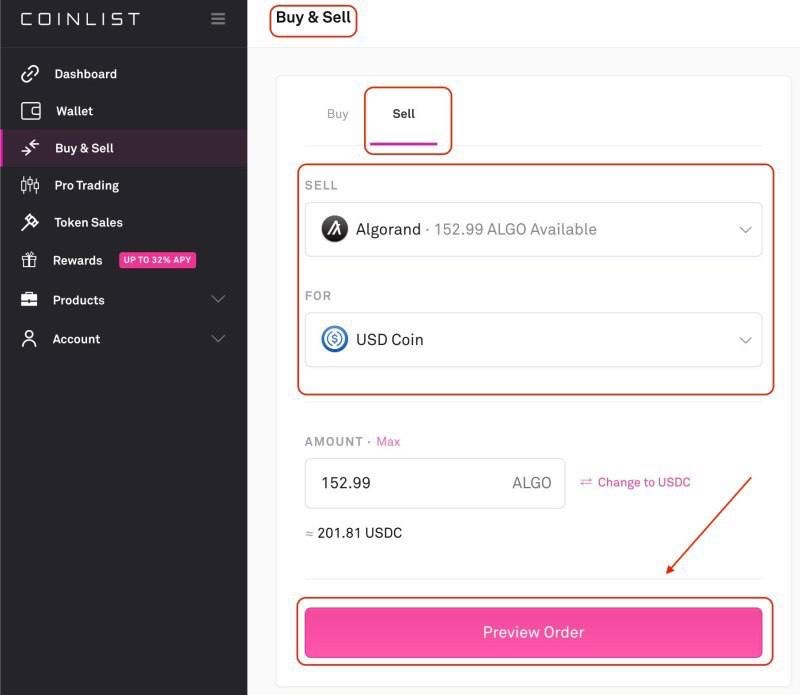Click the Account person icon

point(30,339)
